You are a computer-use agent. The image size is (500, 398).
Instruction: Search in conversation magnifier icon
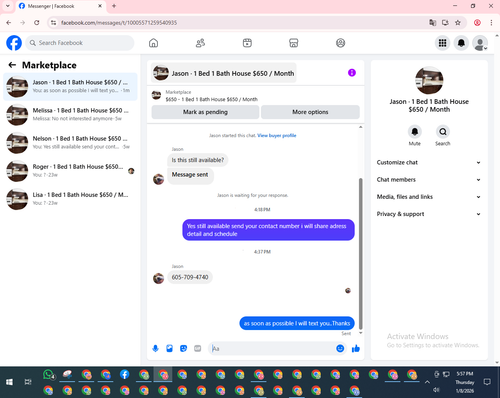tap(443, 132)
